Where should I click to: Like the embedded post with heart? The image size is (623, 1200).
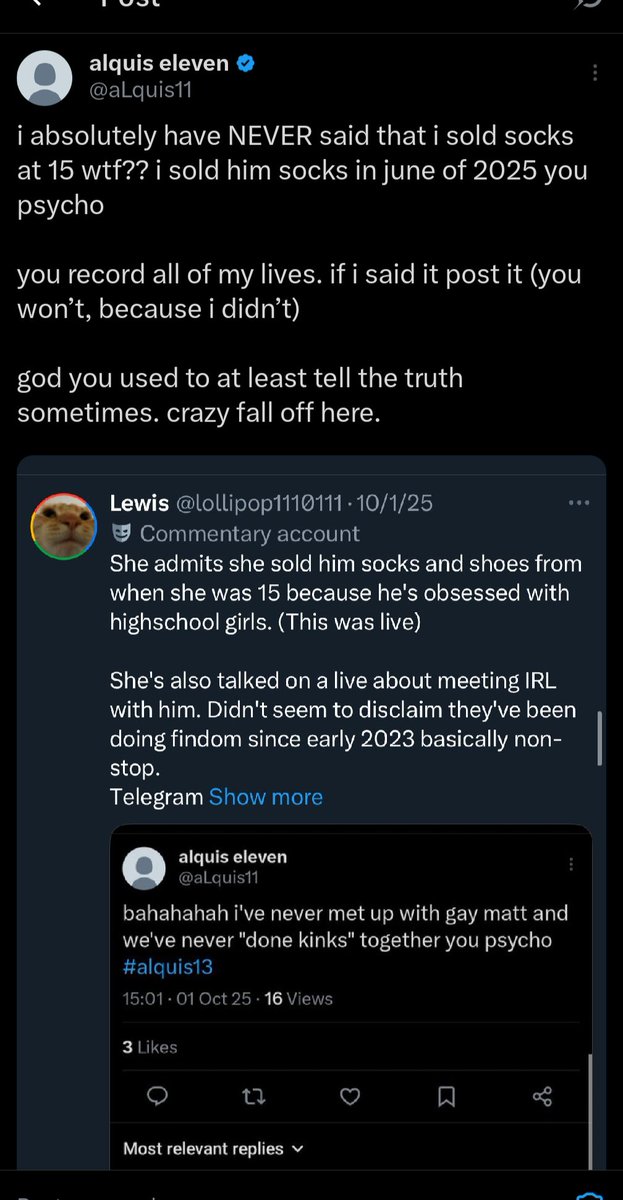350,1097
